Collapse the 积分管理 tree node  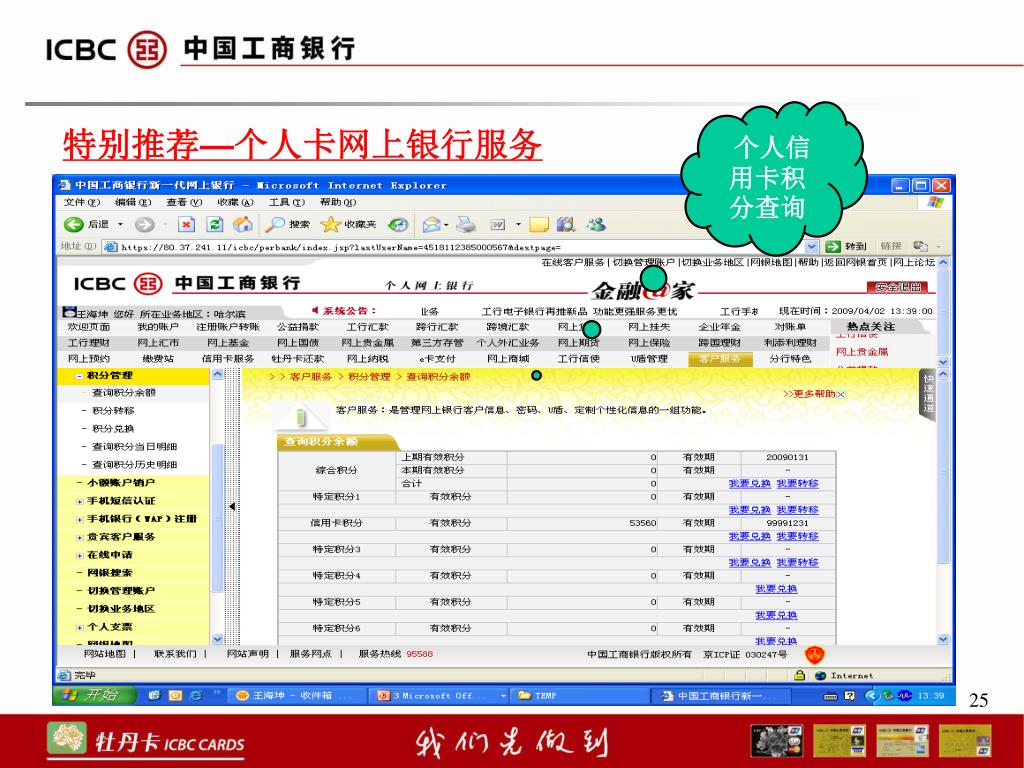(79, 376)
